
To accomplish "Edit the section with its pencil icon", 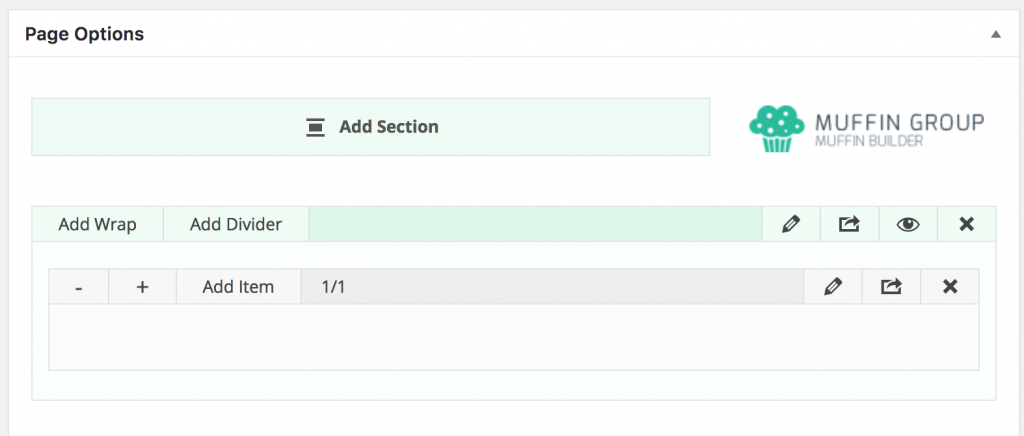I will [x=791, y=224].
